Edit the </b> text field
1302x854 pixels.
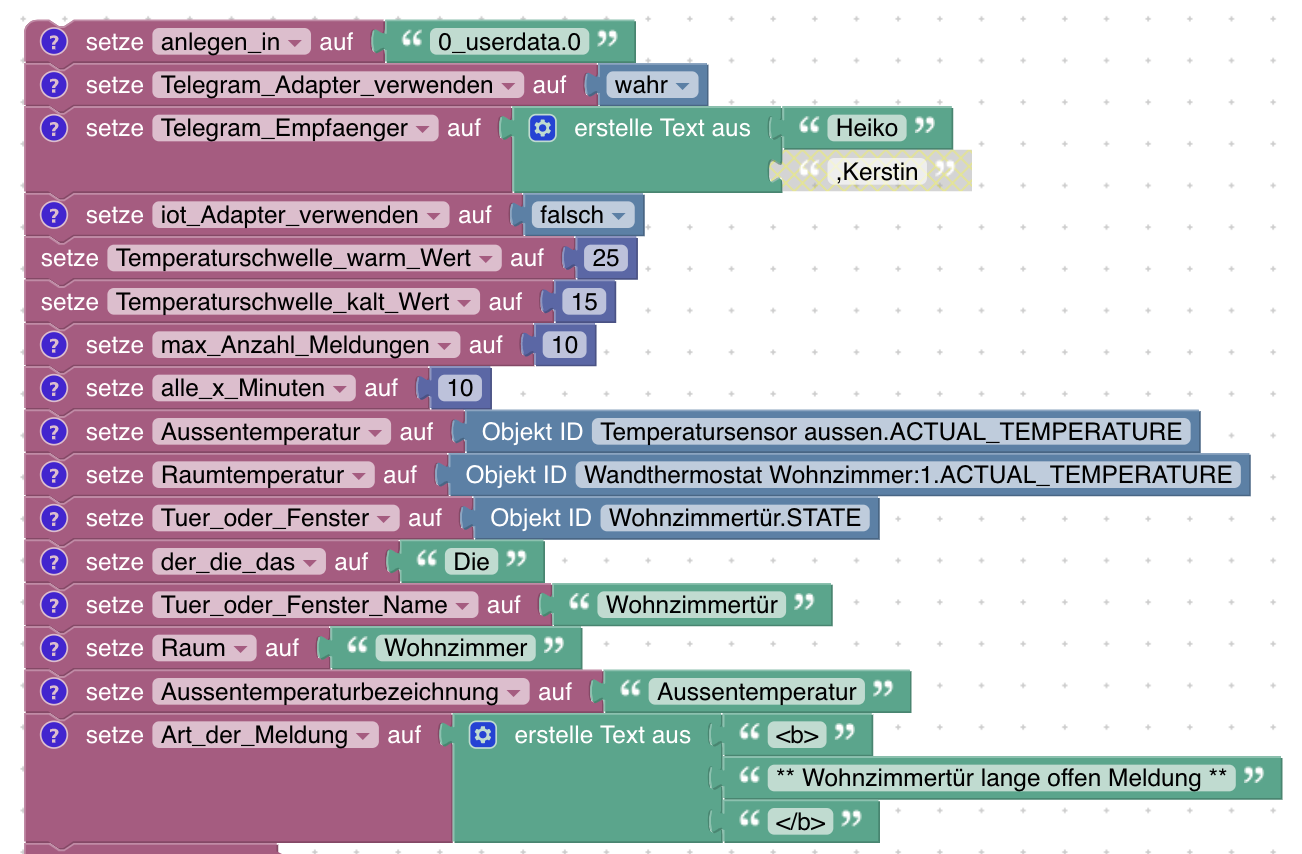pos(800,822)
